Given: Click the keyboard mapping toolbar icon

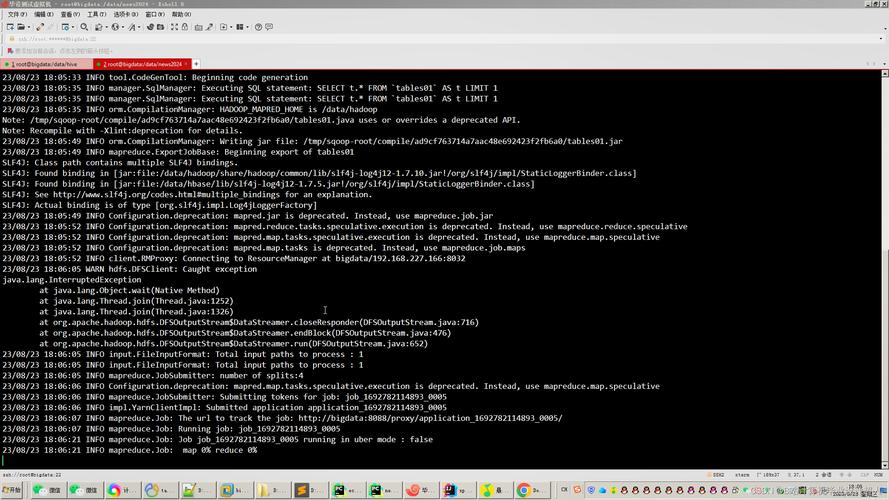Looking at the screenshot, I should point(198,27).
